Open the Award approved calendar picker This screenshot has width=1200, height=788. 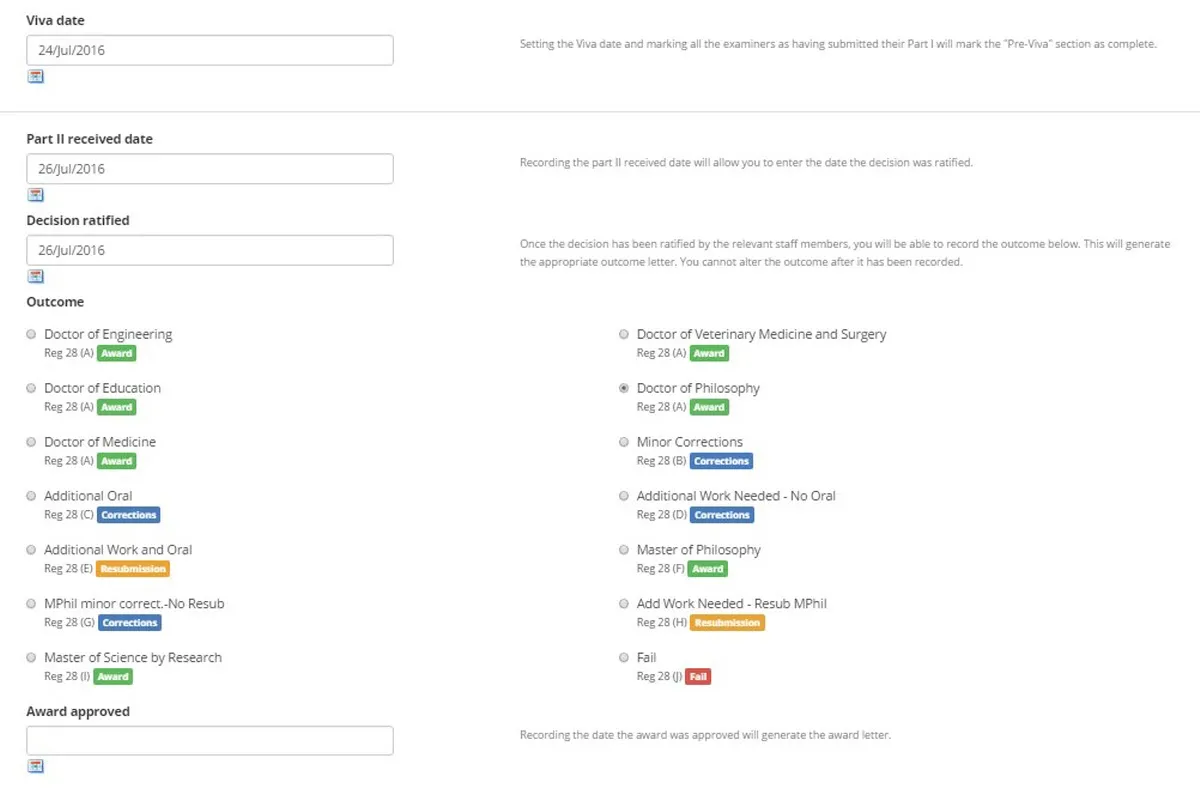tap(35, 766)
